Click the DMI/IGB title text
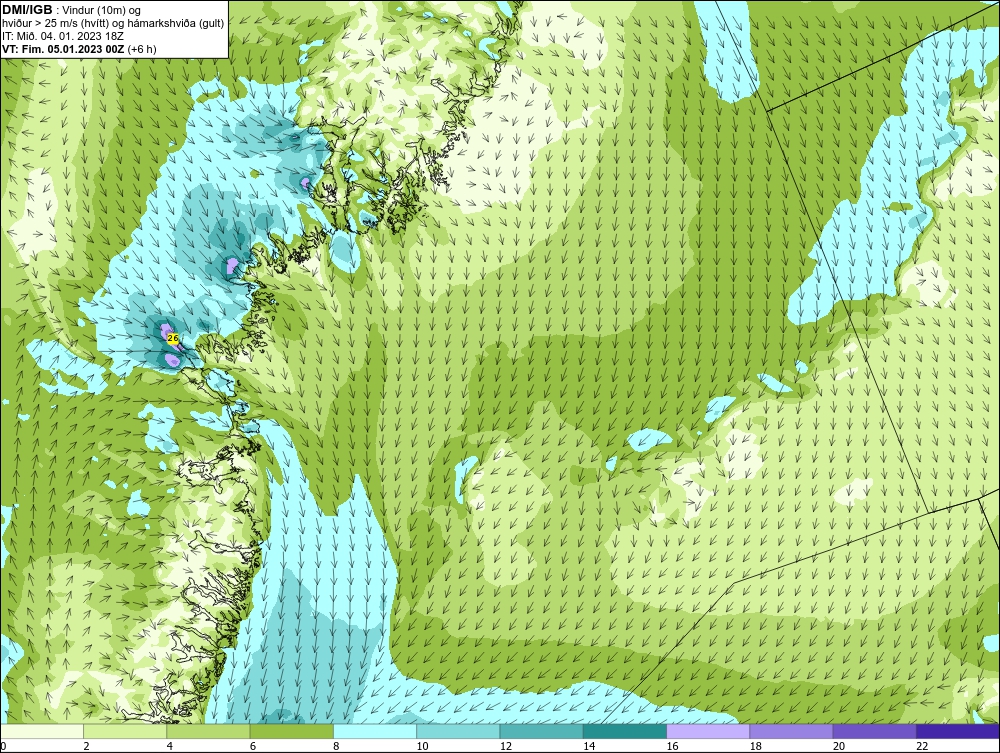Viewport: 1000px width, 753px height. tap(27, 10)
